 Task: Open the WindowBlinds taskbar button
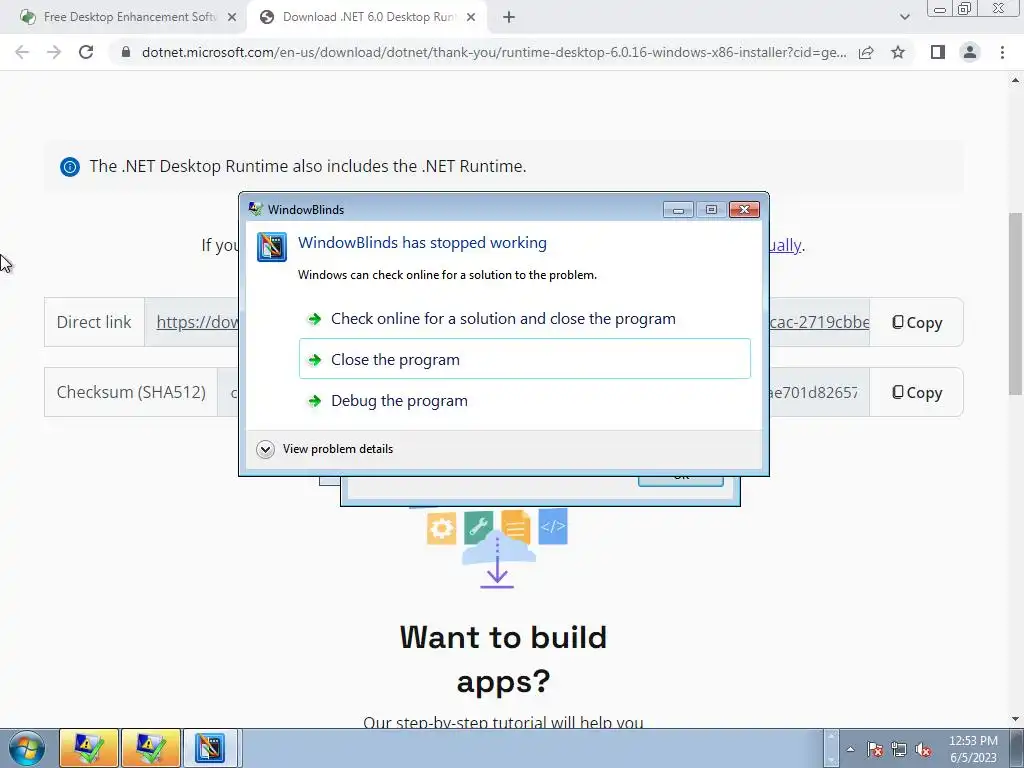click(x=210, y=748)
